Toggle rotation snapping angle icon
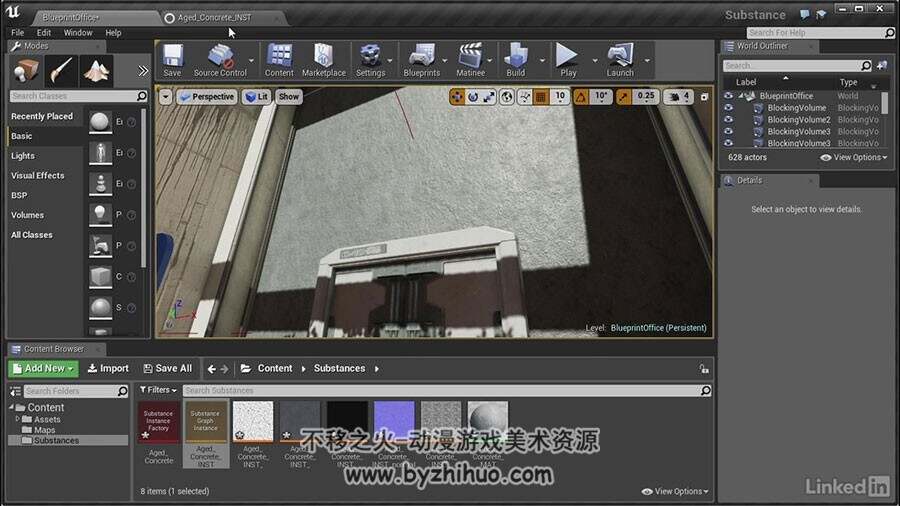Screen dimensions: 900x506 581,97
